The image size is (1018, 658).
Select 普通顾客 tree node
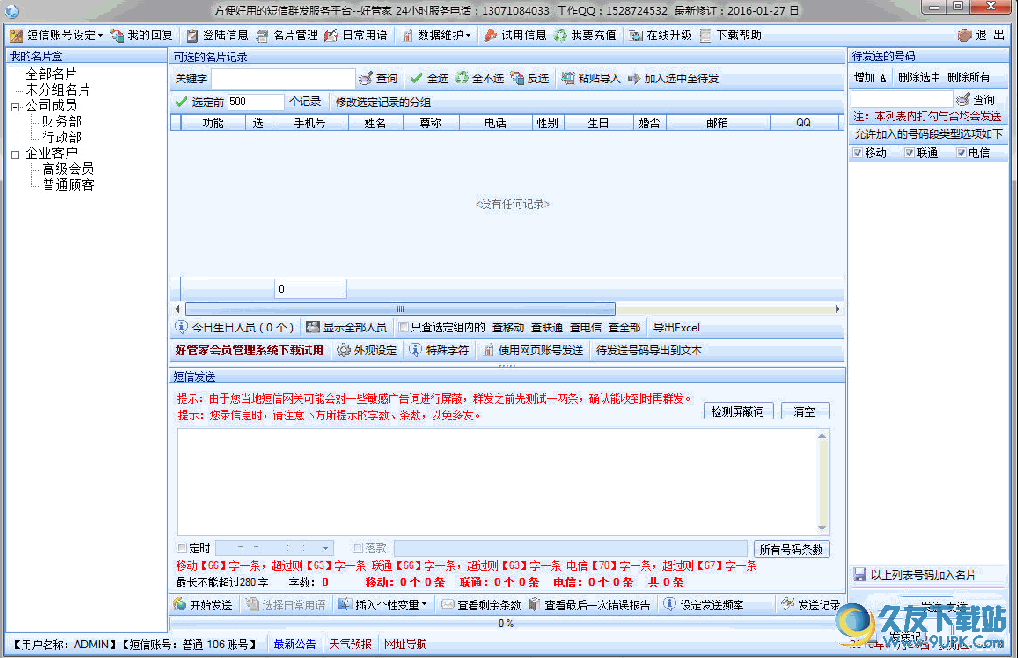(68, 185)
